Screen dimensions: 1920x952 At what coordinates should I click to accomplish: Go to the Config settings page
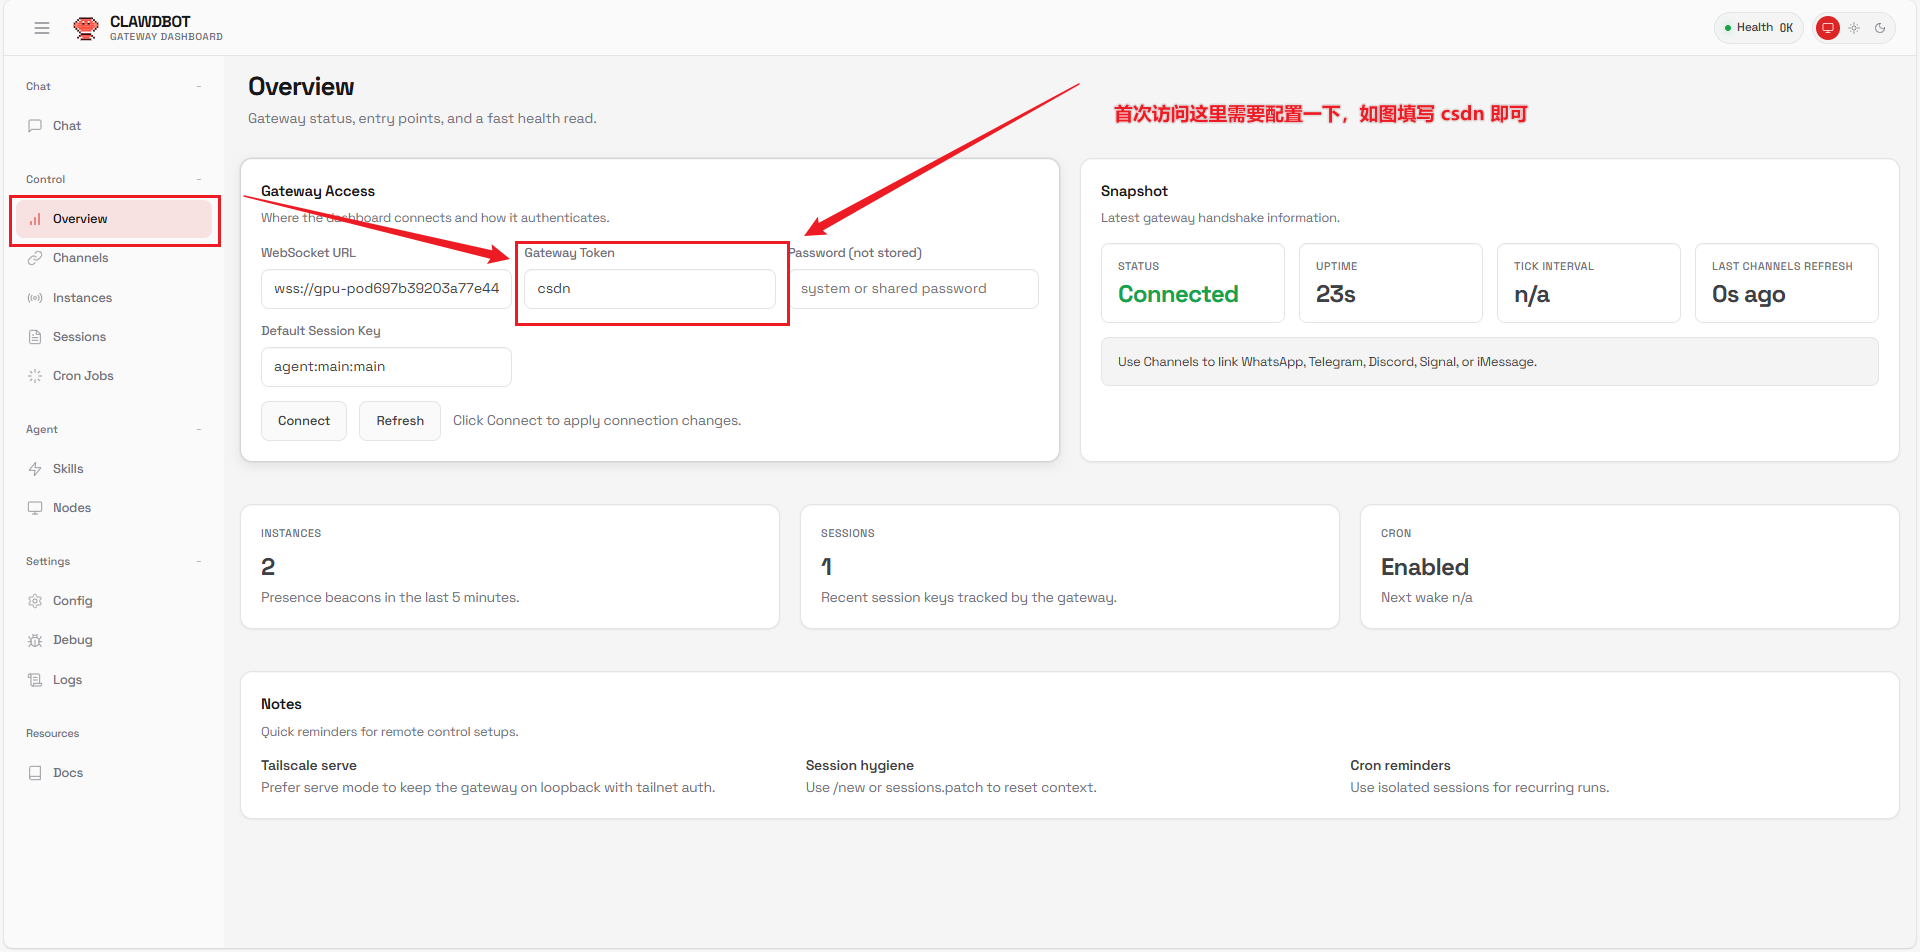tap(72, 601)
